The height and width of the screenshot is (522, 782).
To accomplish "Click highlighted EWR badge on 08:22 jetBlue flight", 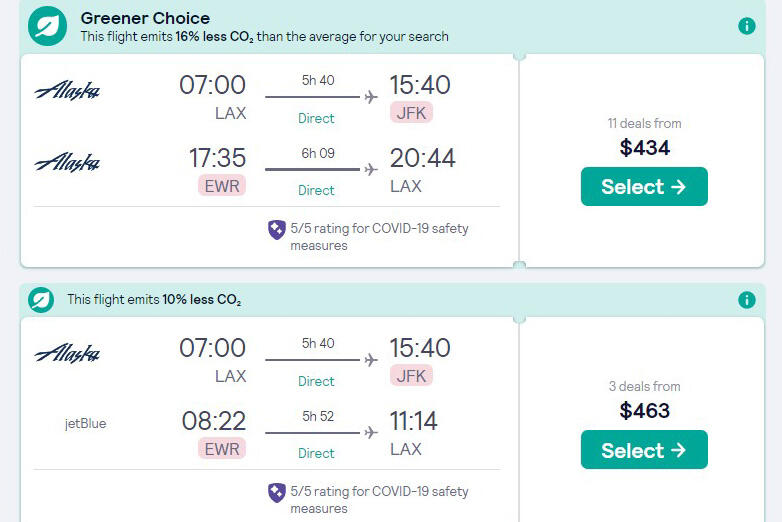I will 222,448.
